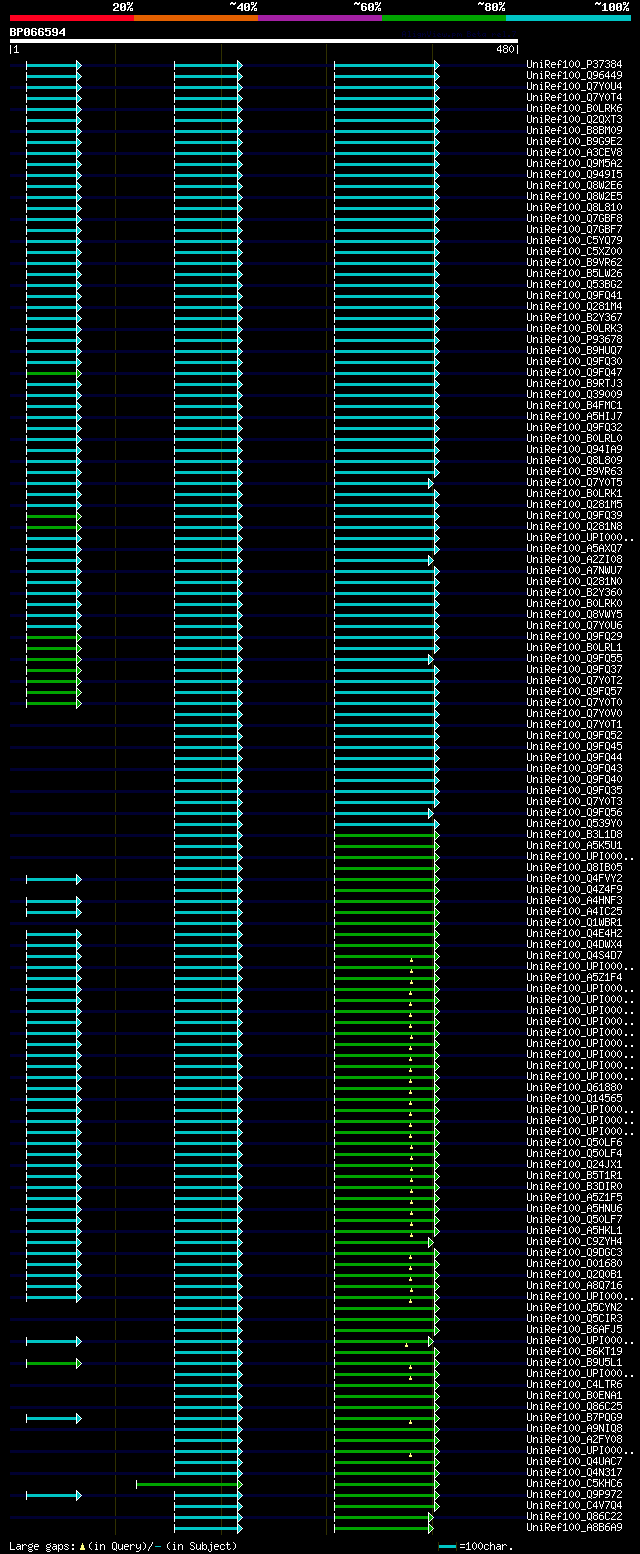Select hit UniRef100_Q14565

tap(574, 1098)
